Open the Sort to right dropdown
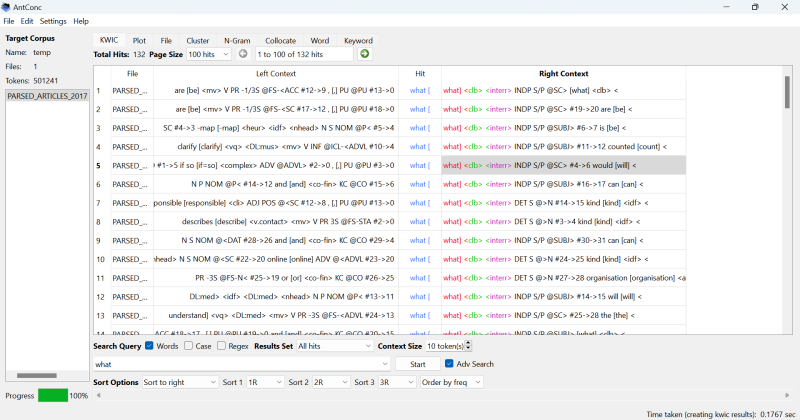The width and height of the screenshot is (800, 420). click(x=179, y=382)
